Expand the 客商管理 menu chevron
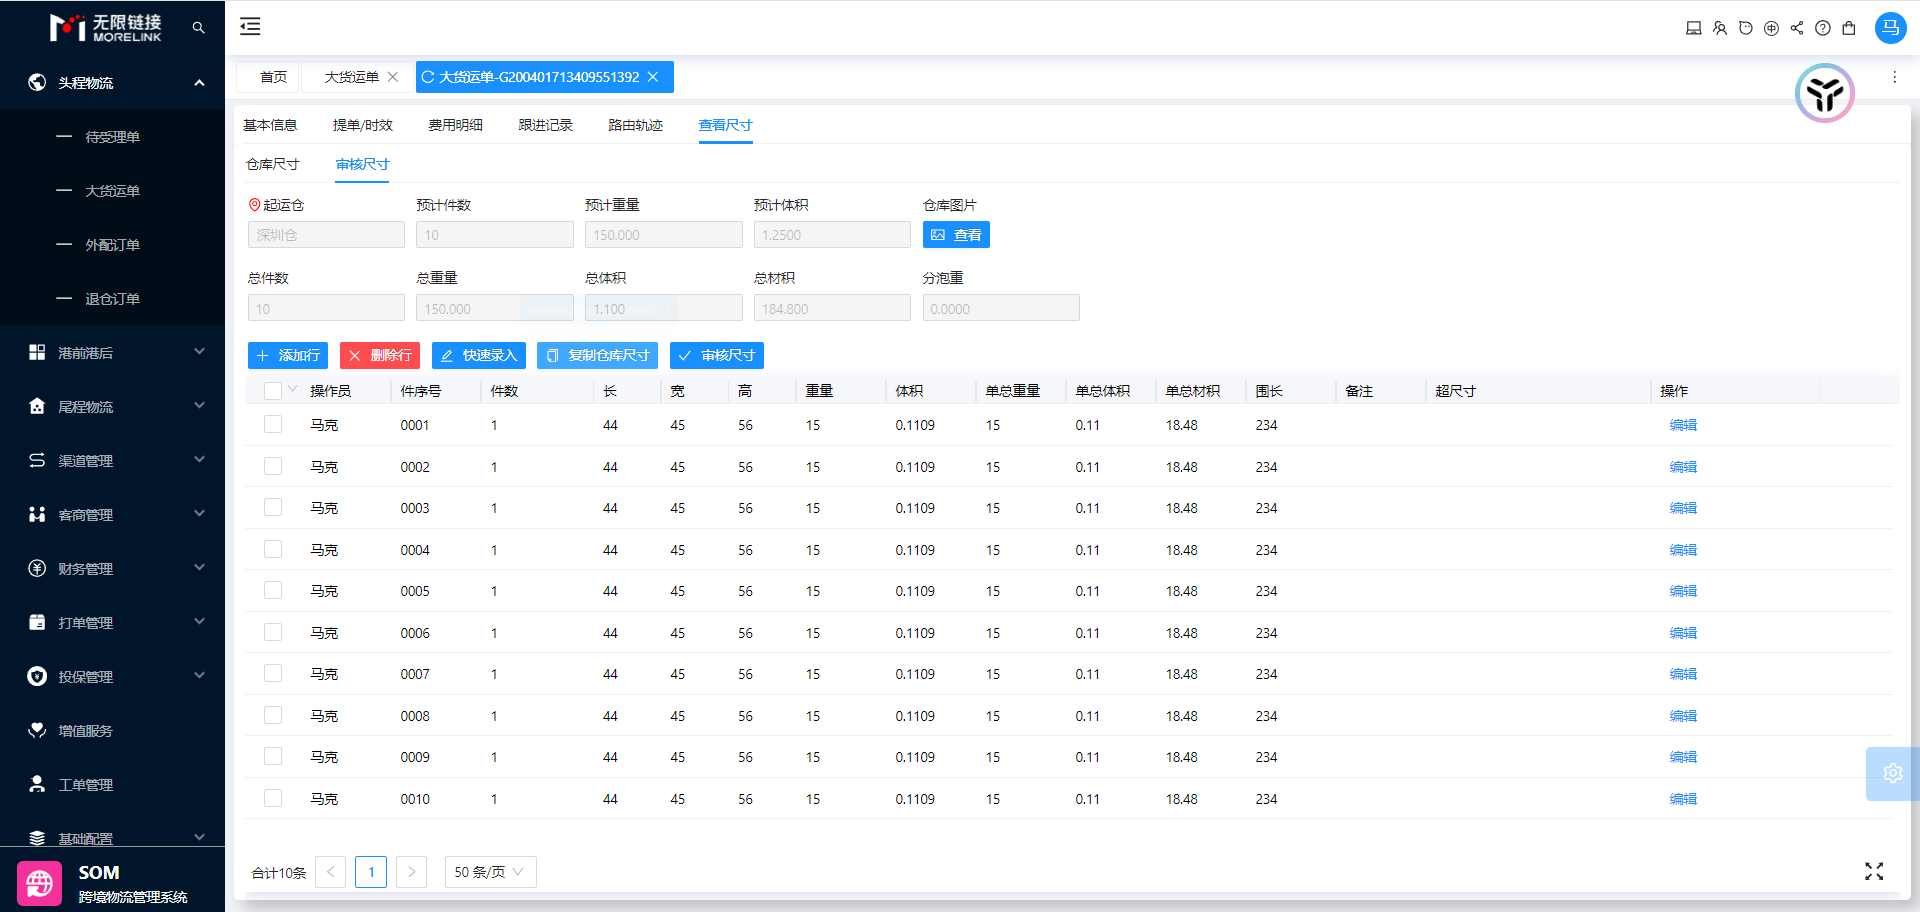The height and width of the screenshot is (912, 1920). (199, 513)
